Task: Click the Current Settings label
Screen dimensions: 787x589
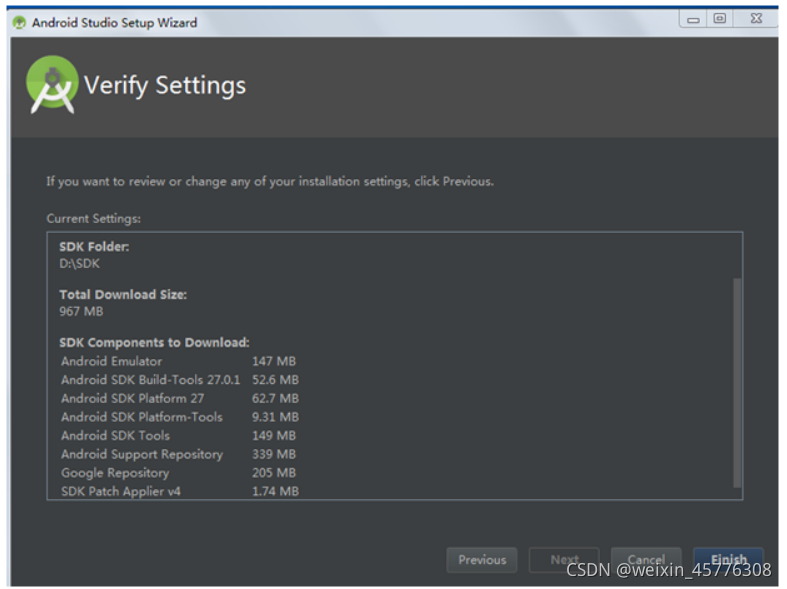Action: (x=93, y=219)
